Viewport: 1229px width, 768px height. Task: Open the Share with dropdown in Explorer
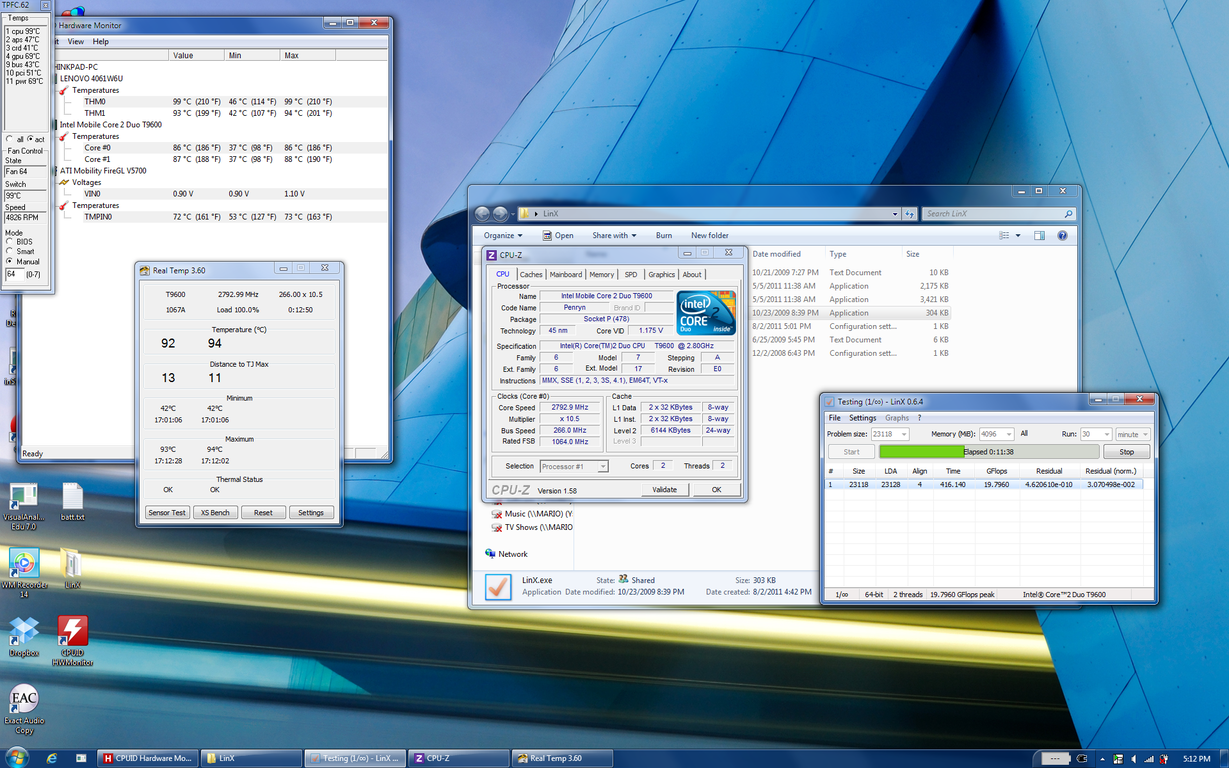(615, 236)
